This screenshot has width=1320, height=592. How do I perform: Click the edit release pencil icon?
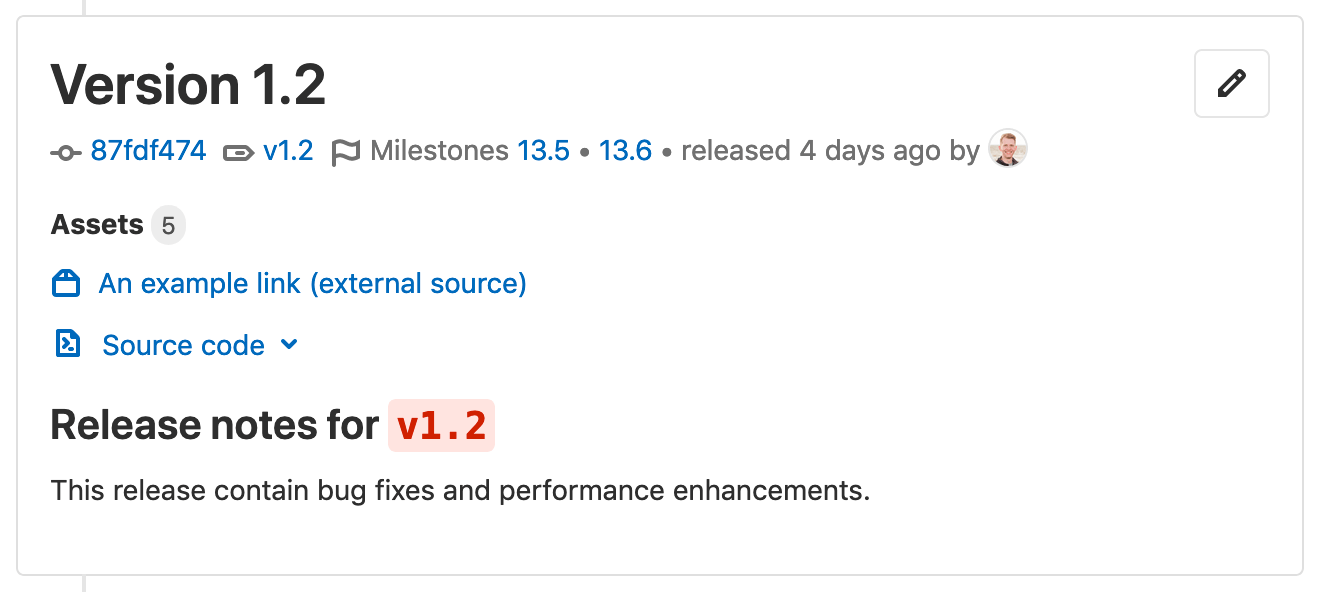click(1231, 84)
